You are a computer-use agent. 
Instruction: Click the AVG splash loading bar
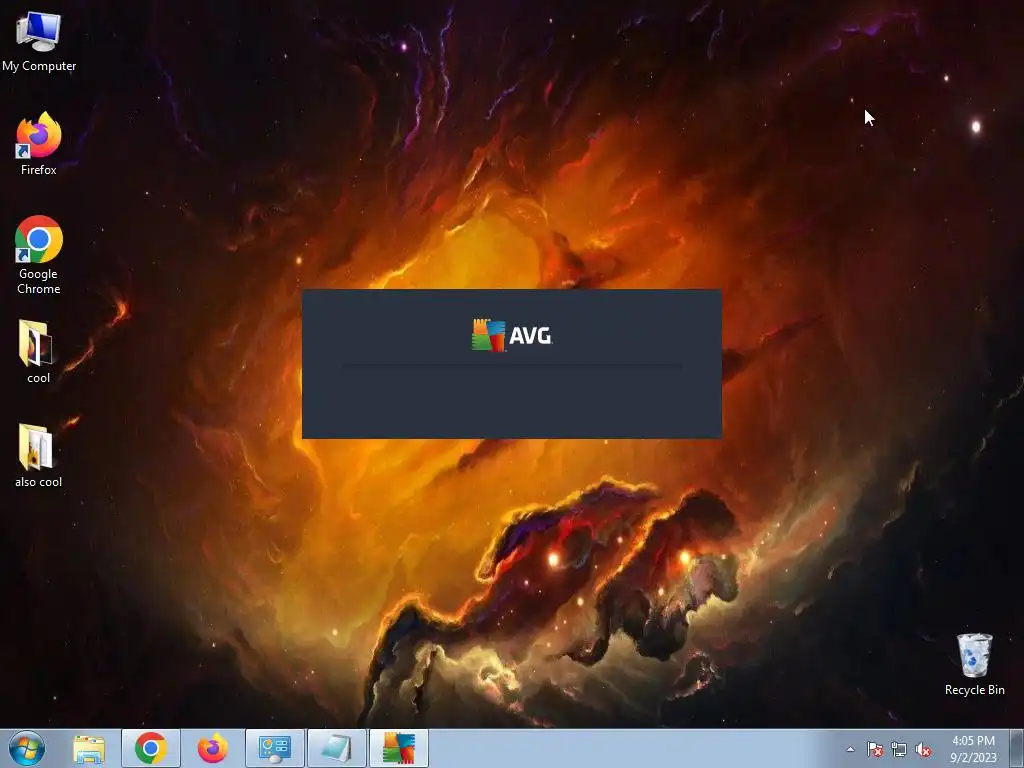[x=512, y=366]
